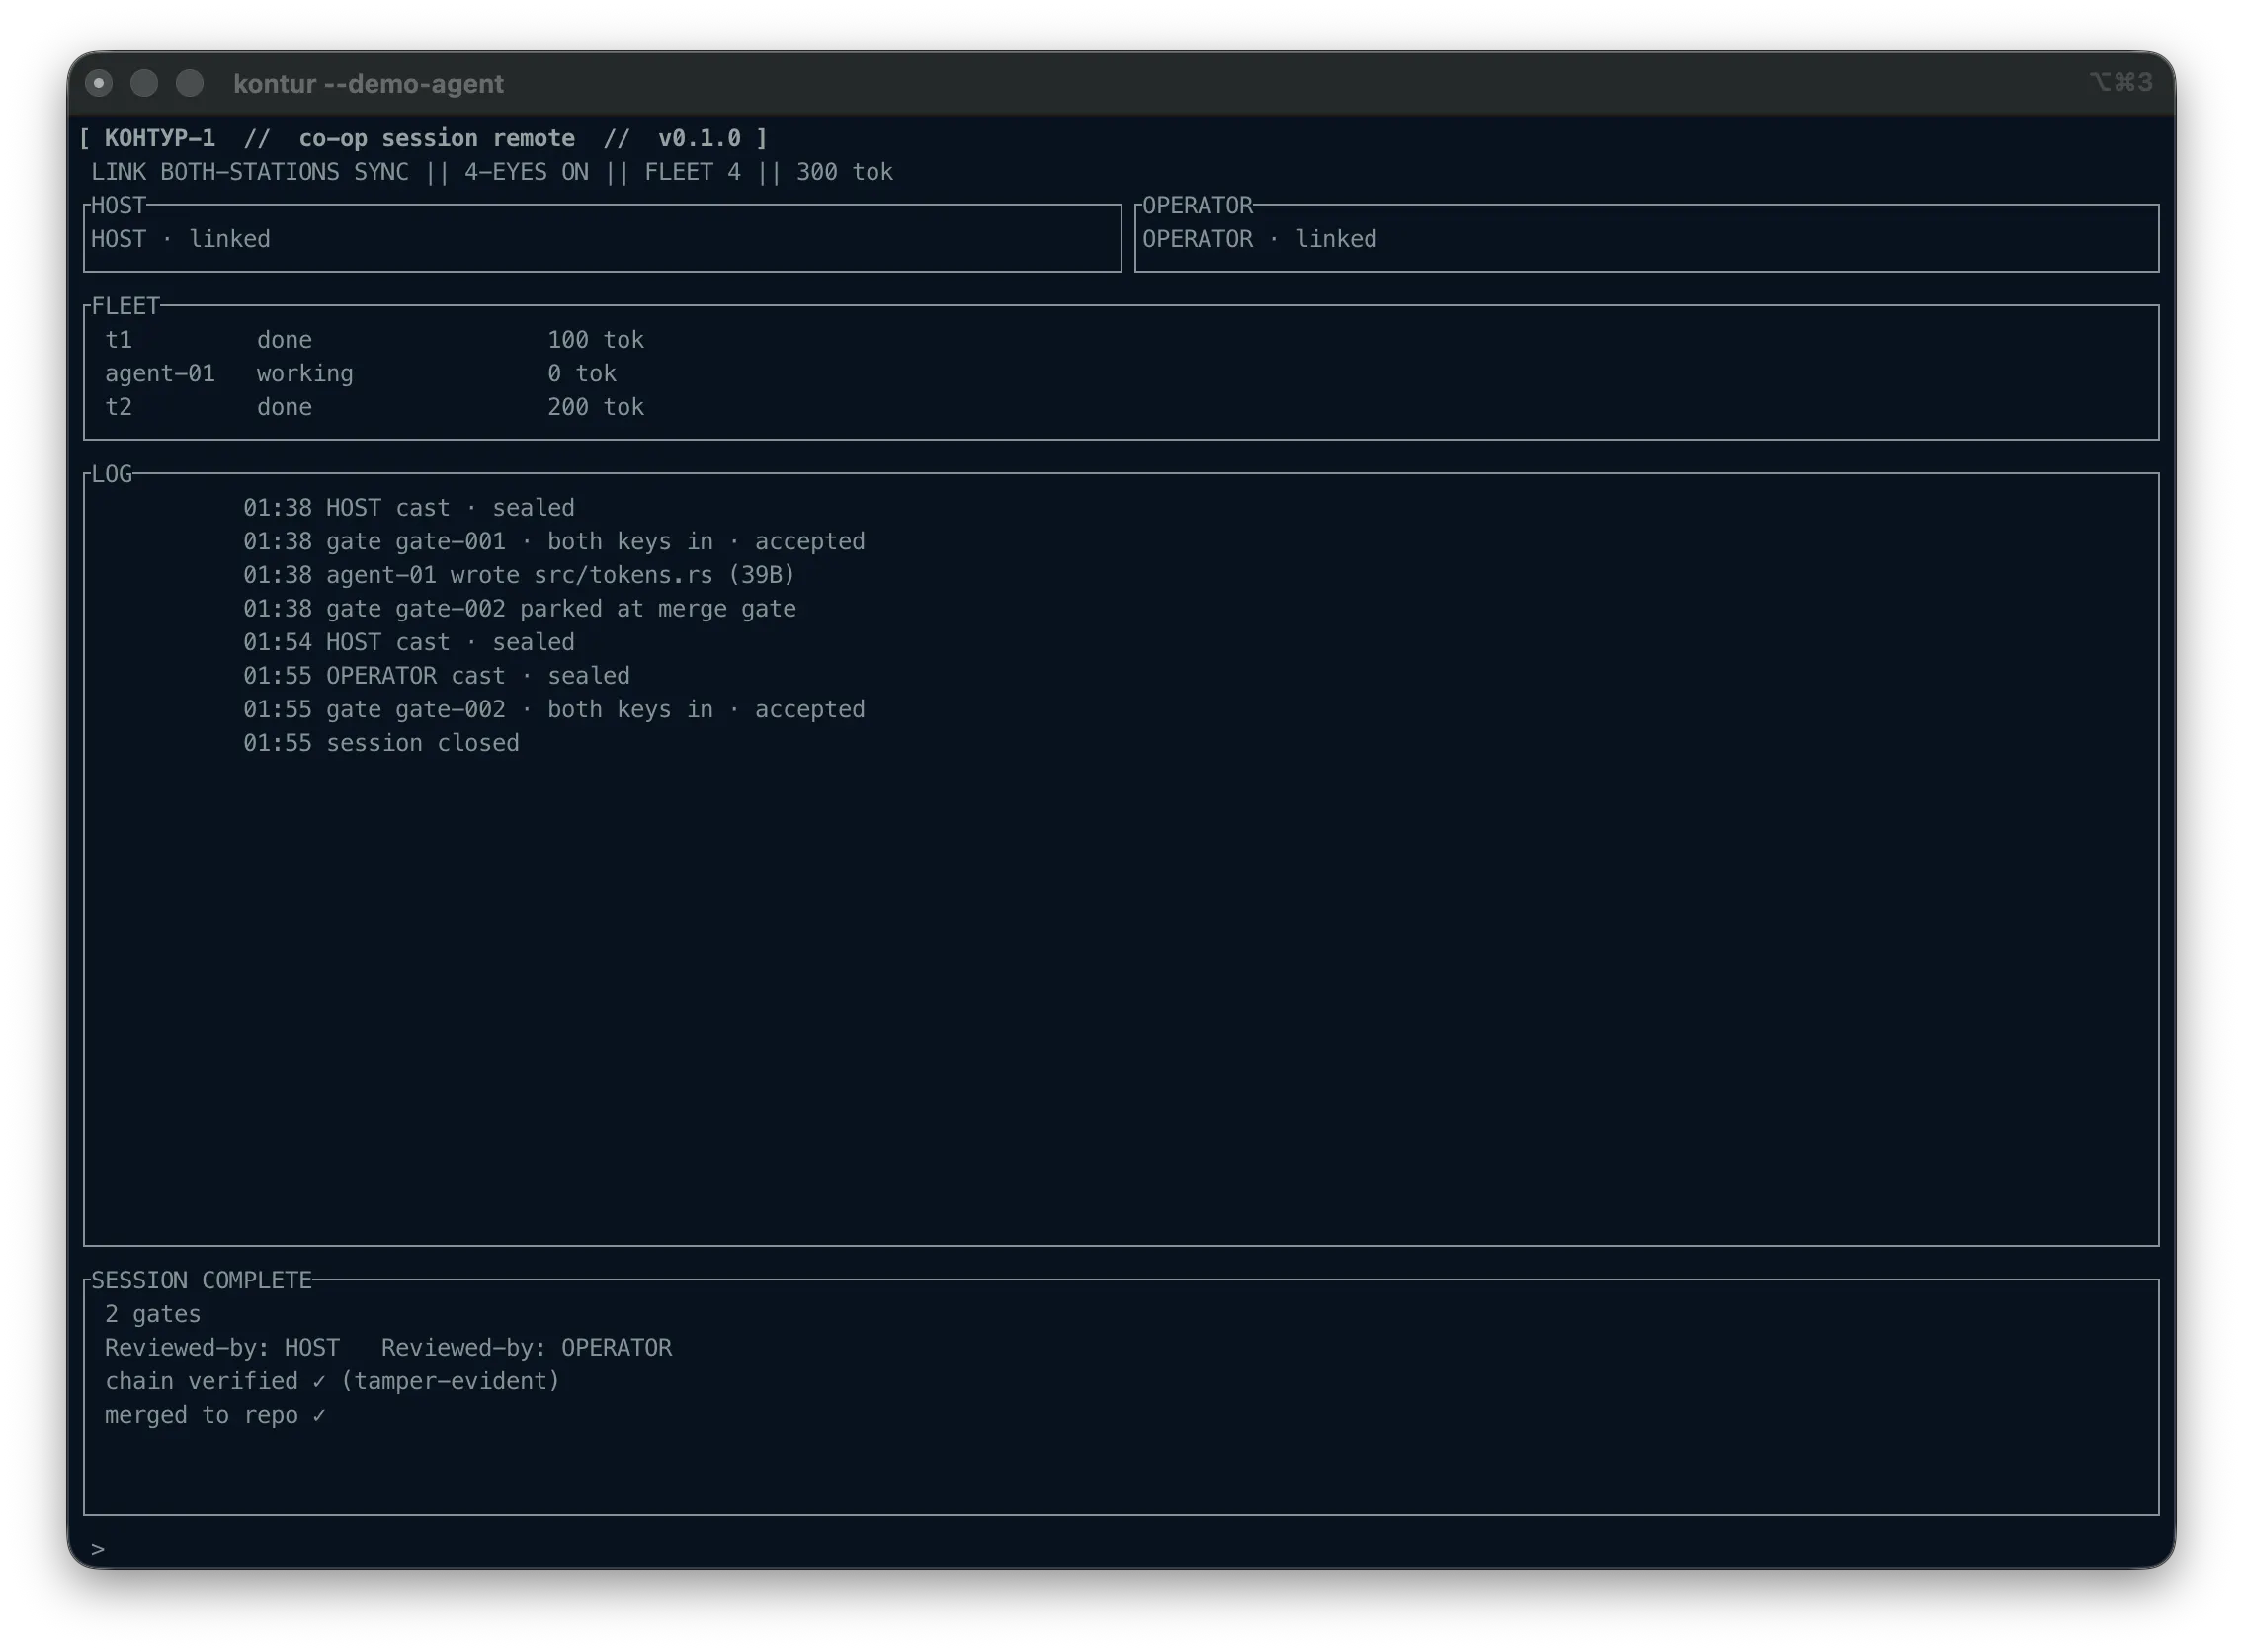Click log entry 'agent-01 wrote src/tokens.rs (39B)'

tap(518, 575)
